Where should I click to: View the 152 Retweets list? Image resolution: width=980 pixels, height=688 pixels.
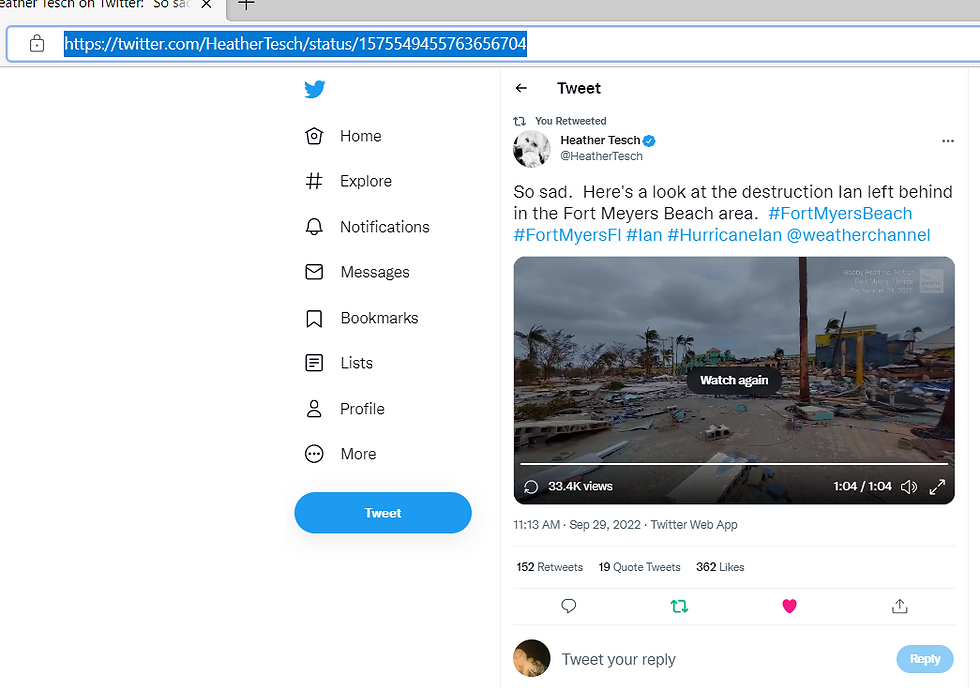pos(549,567)
